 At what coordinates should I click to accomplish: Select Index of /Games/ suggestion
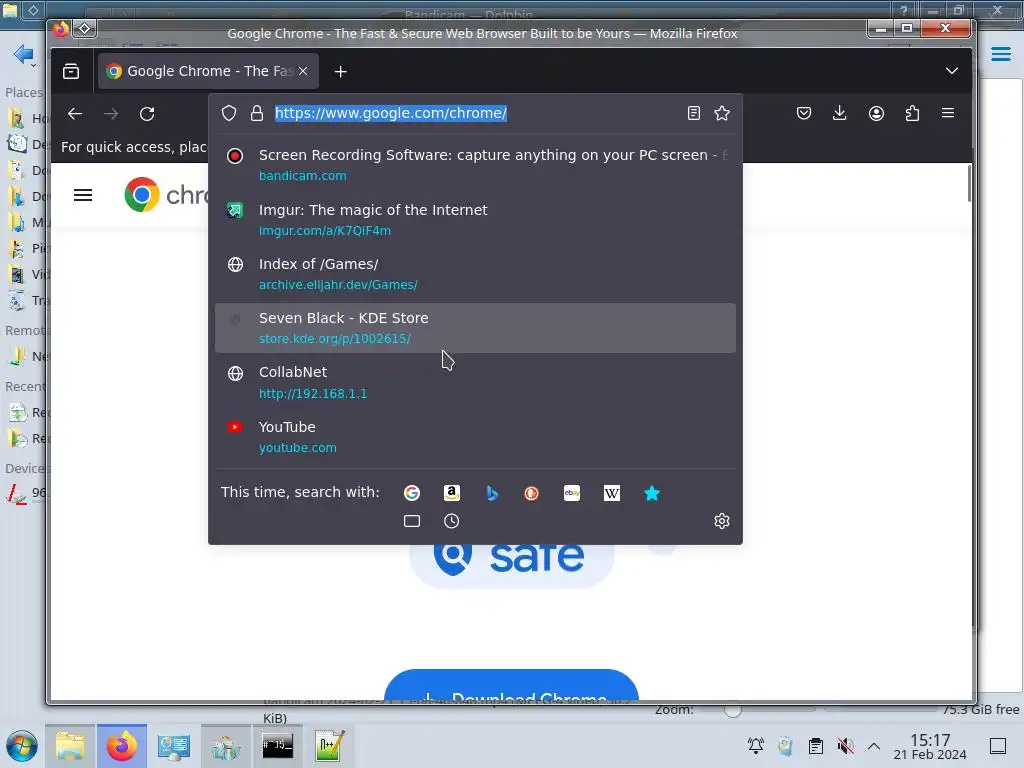pyautogui.click(x=475, y=274)
